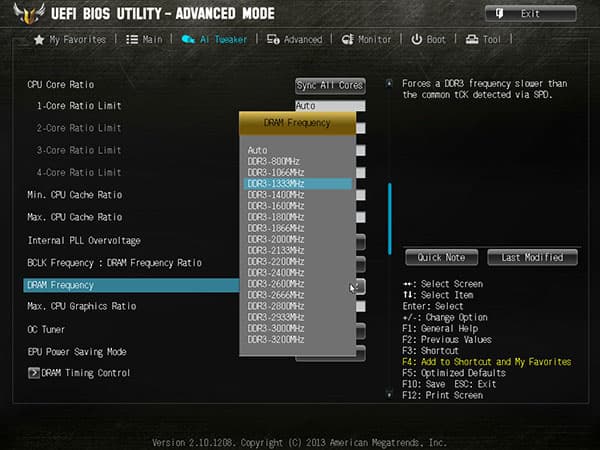
Task: Switch to Ai Tweaker tab
Action: pyautogui.click(x=214, y=39)
